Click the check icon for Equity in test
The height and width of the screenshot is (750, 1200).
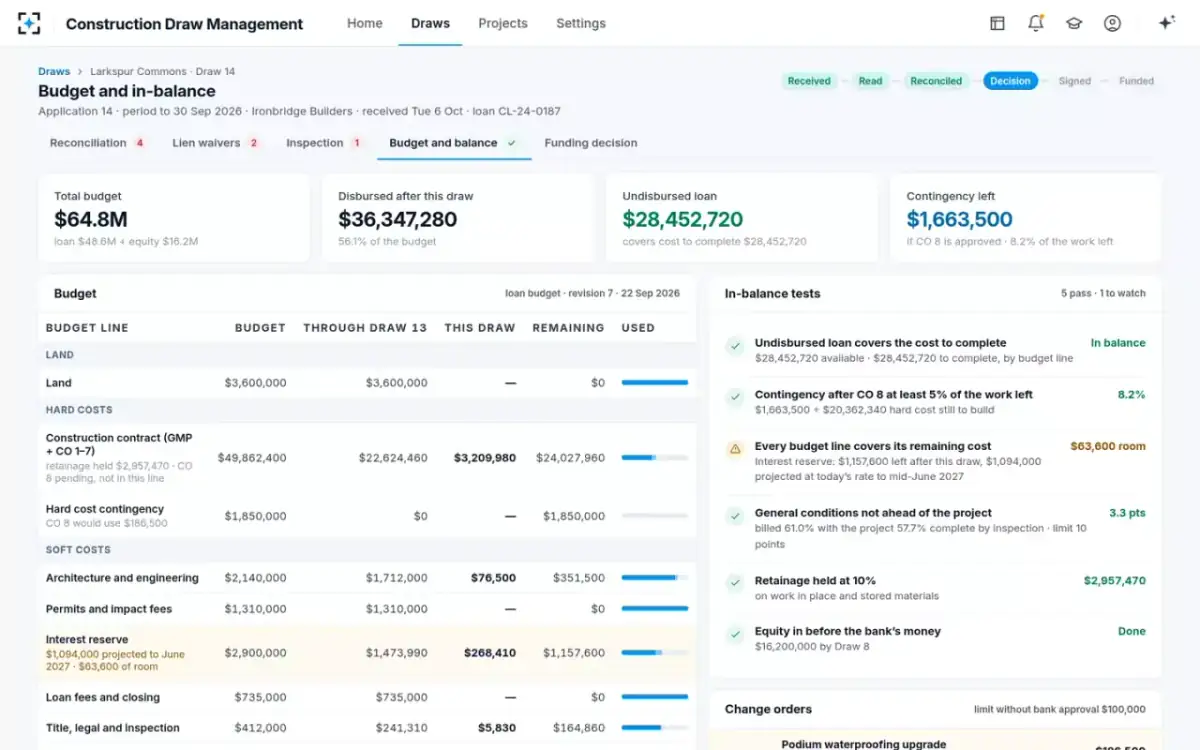(735, 635)
